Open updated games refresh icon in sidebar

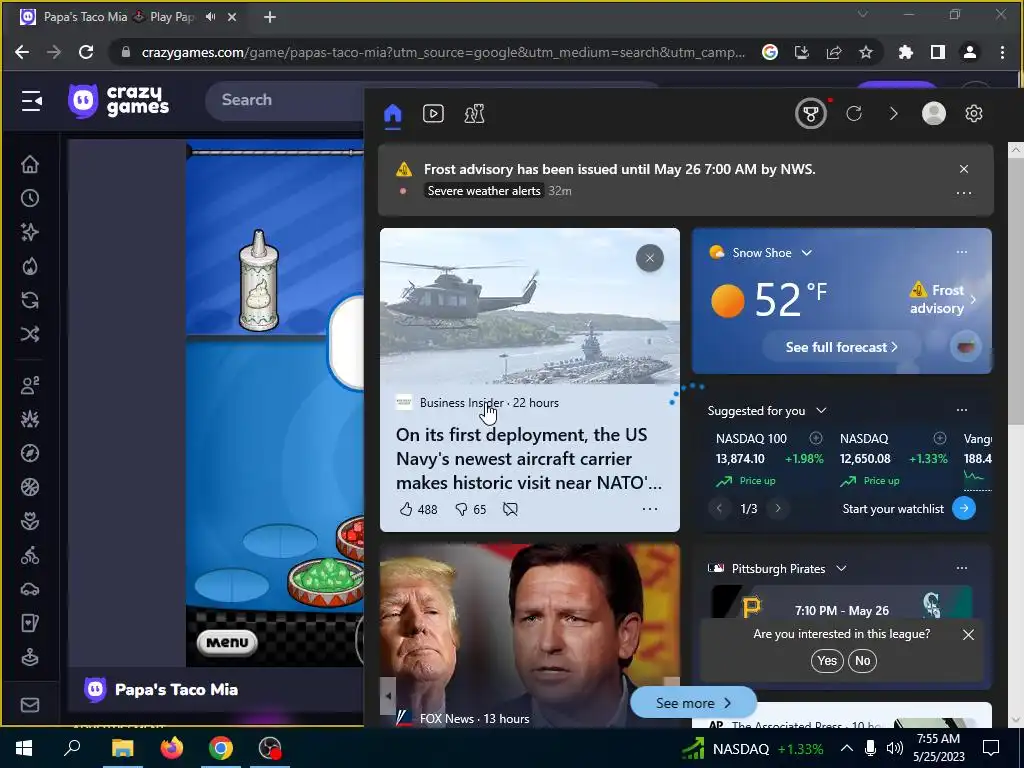(x=29, y=300)
